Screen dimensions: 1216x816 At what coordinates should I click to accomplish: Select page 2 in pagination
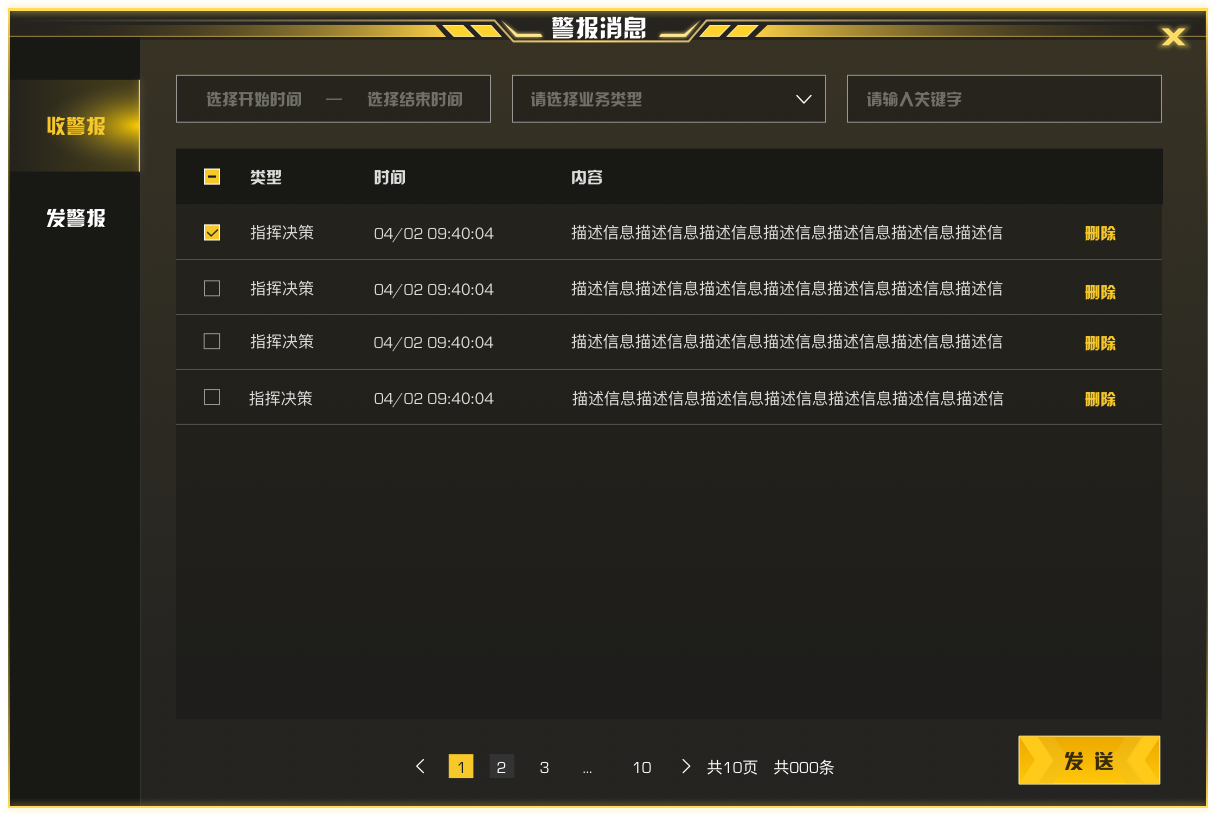pos(501,767)
